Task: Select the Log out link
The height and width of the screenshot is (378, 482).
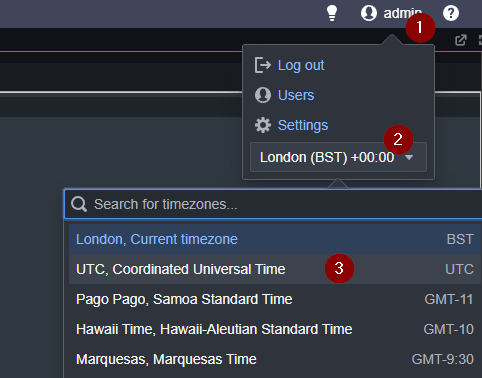Action: tap(301, 65)
